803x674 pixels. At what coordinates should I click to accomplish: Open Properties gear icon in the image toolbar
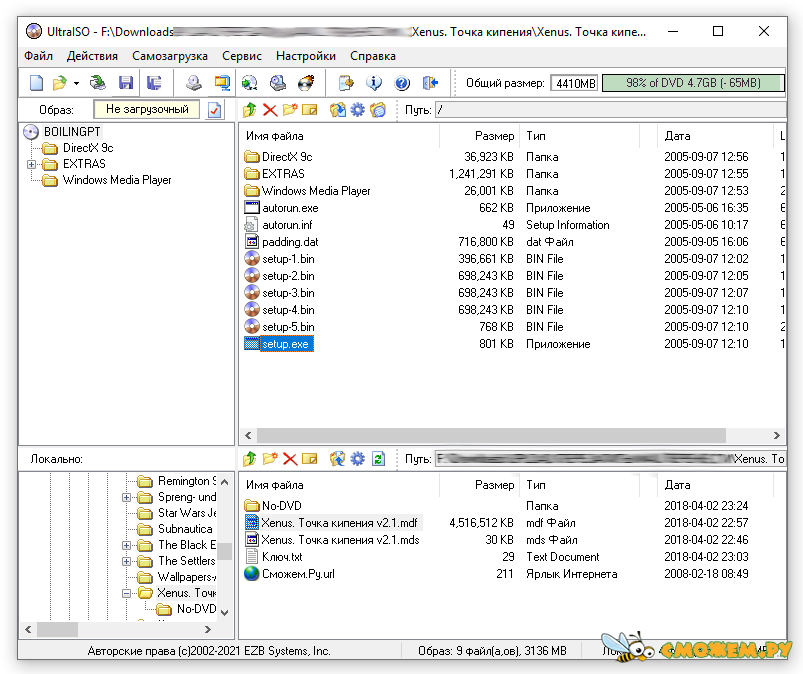coord(357,110)
